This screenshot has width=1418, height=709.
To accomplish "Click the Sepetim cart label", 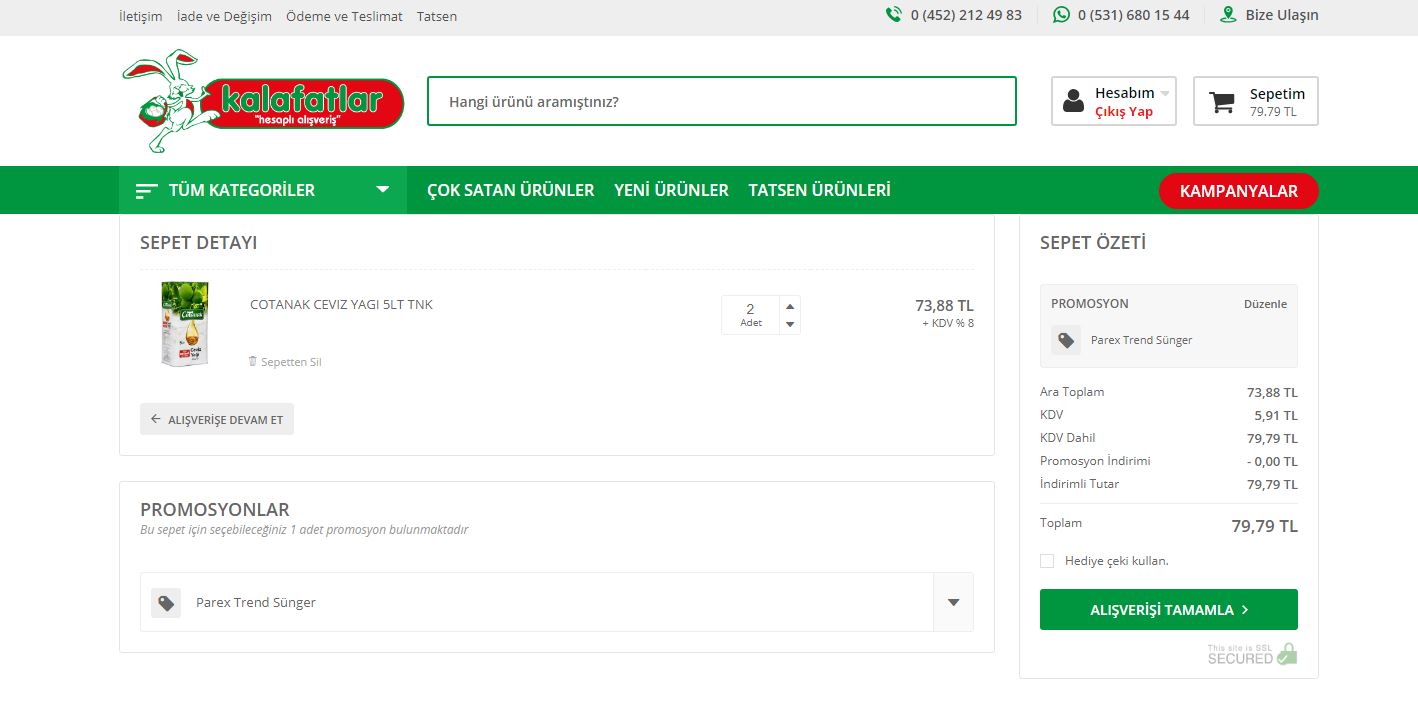I will tap(1278, 94).
